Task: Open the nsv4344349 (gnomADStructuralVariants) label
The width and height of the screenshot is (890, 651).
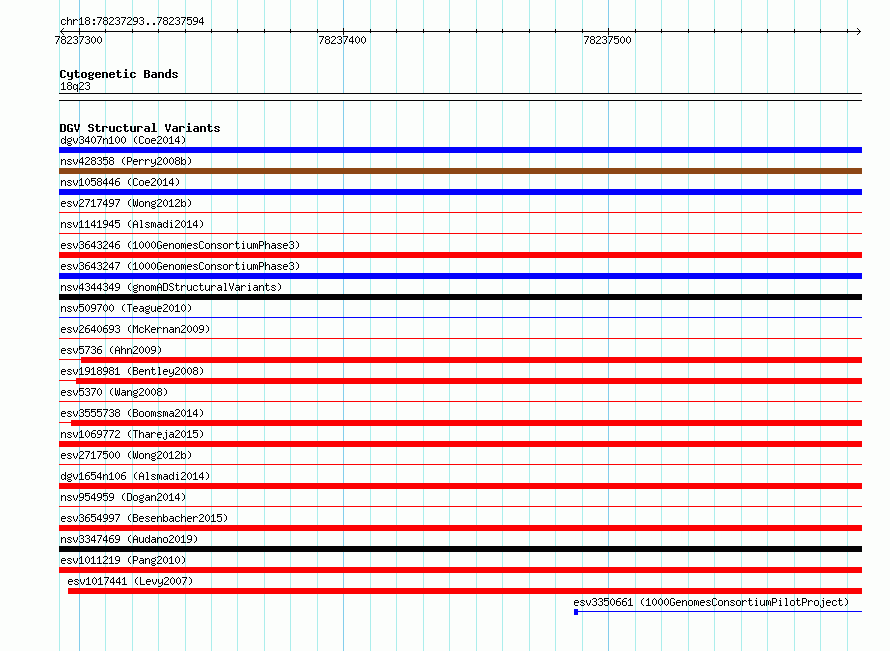Action: click(171, 287)
